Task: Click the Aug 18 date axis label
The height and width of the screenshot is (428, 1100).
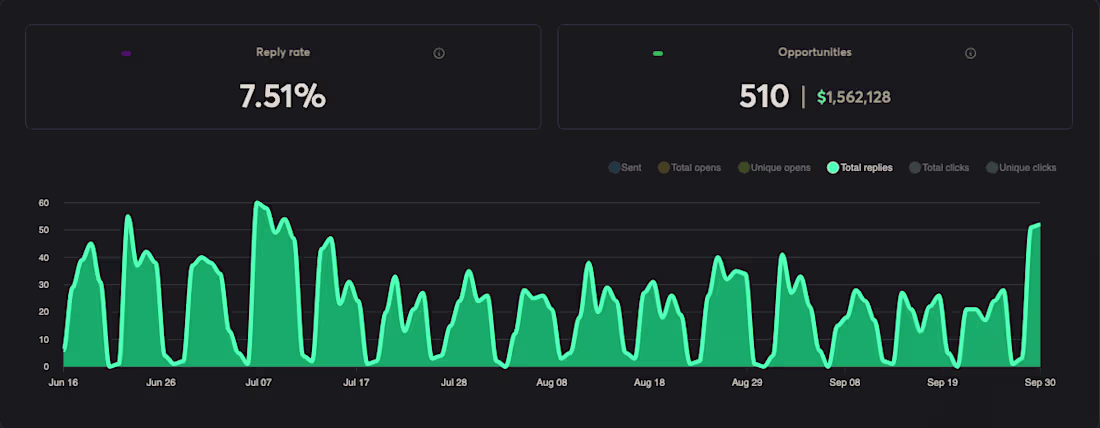Action: [649, 383]
